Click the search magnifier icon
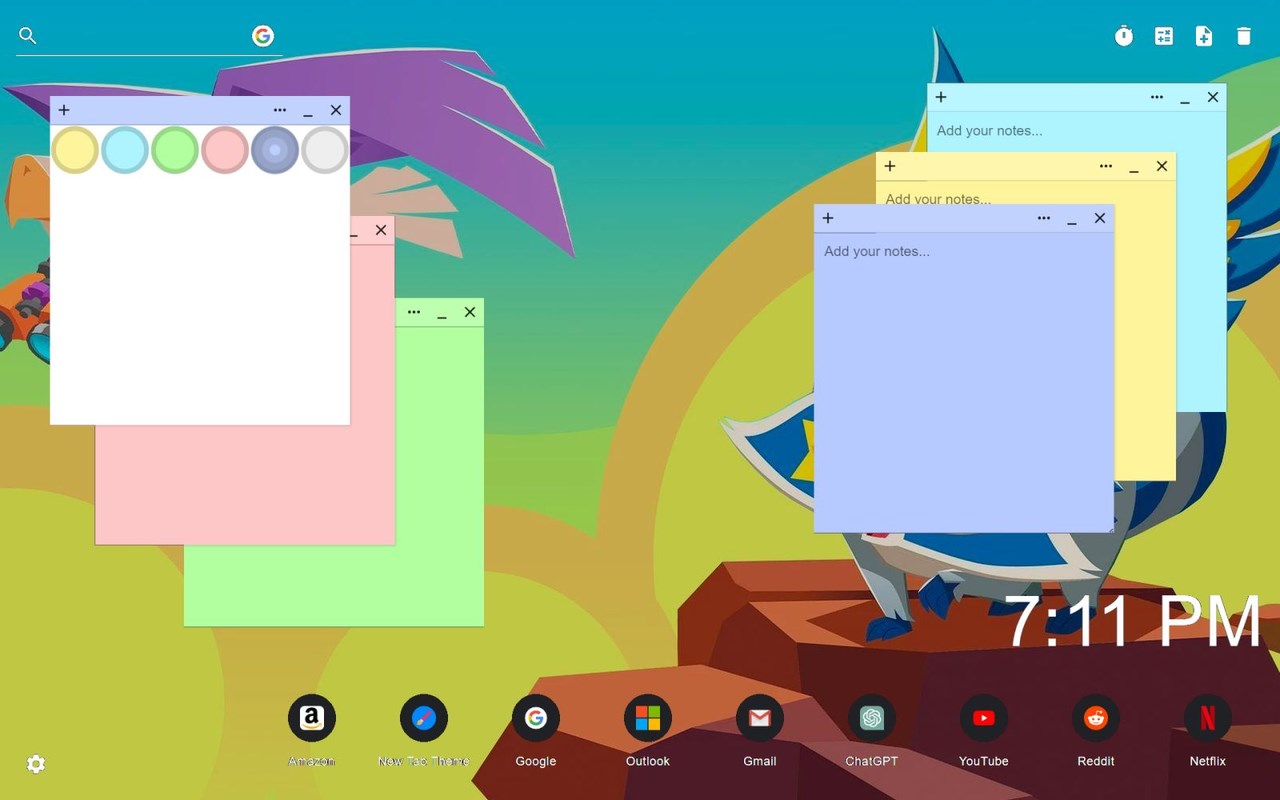The image size is (1280, 800). click(28, 36)
